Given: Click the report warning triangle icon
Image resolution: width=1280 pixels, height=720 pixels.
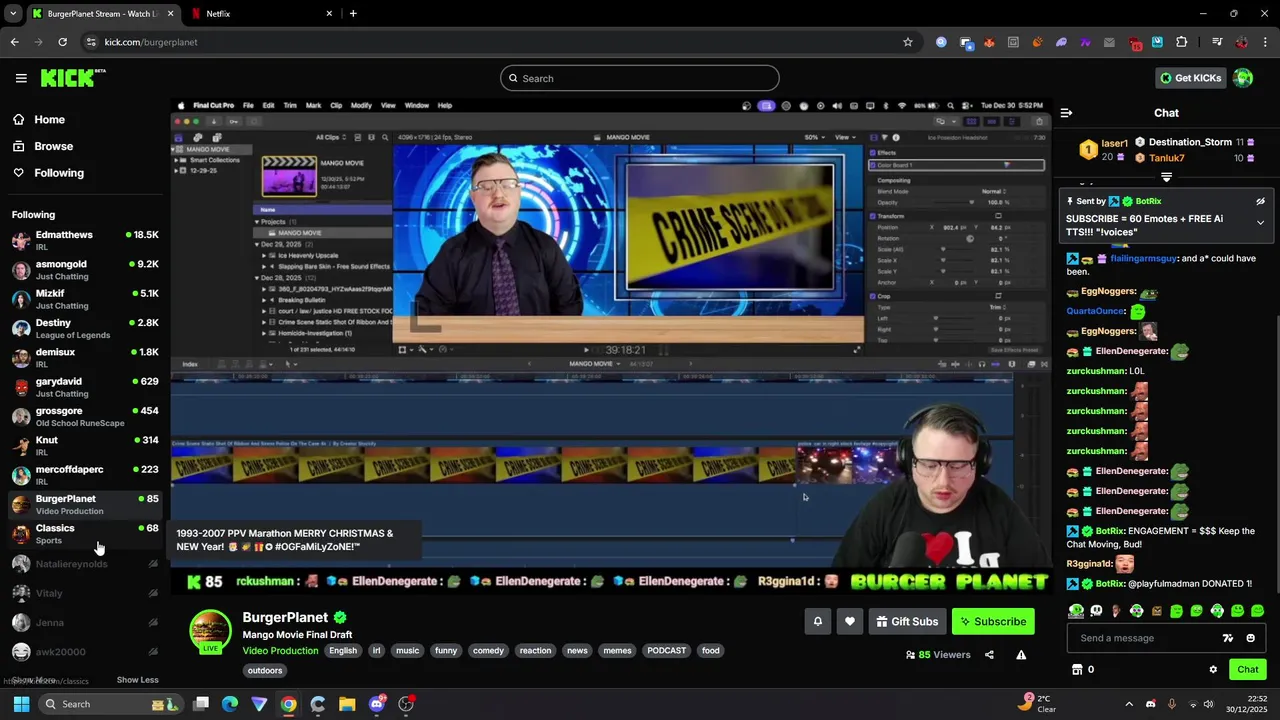Looking at the screenshot, I should (1021, 655).
